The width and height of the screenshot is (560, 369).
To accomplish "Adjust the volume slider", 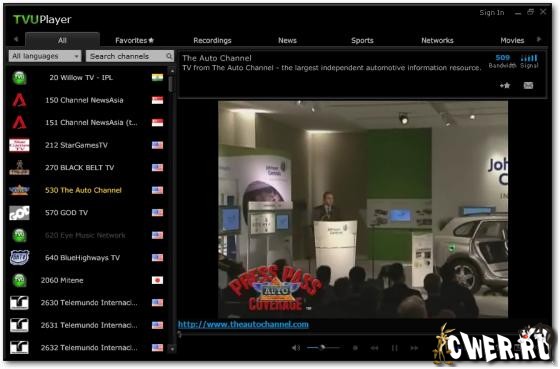I will pos(324,347).
